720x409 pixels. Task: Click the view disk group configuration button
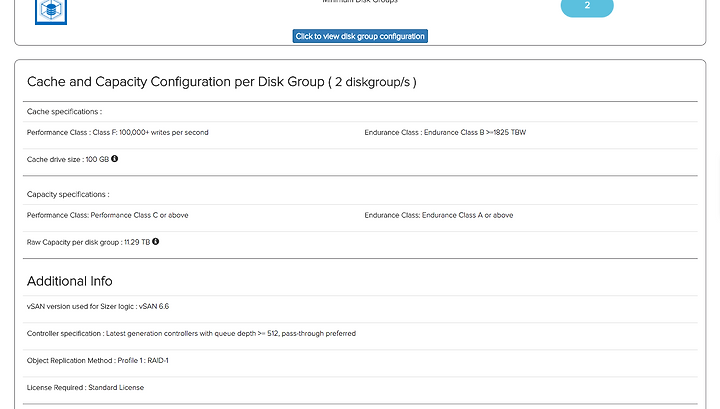pos(360,36)
